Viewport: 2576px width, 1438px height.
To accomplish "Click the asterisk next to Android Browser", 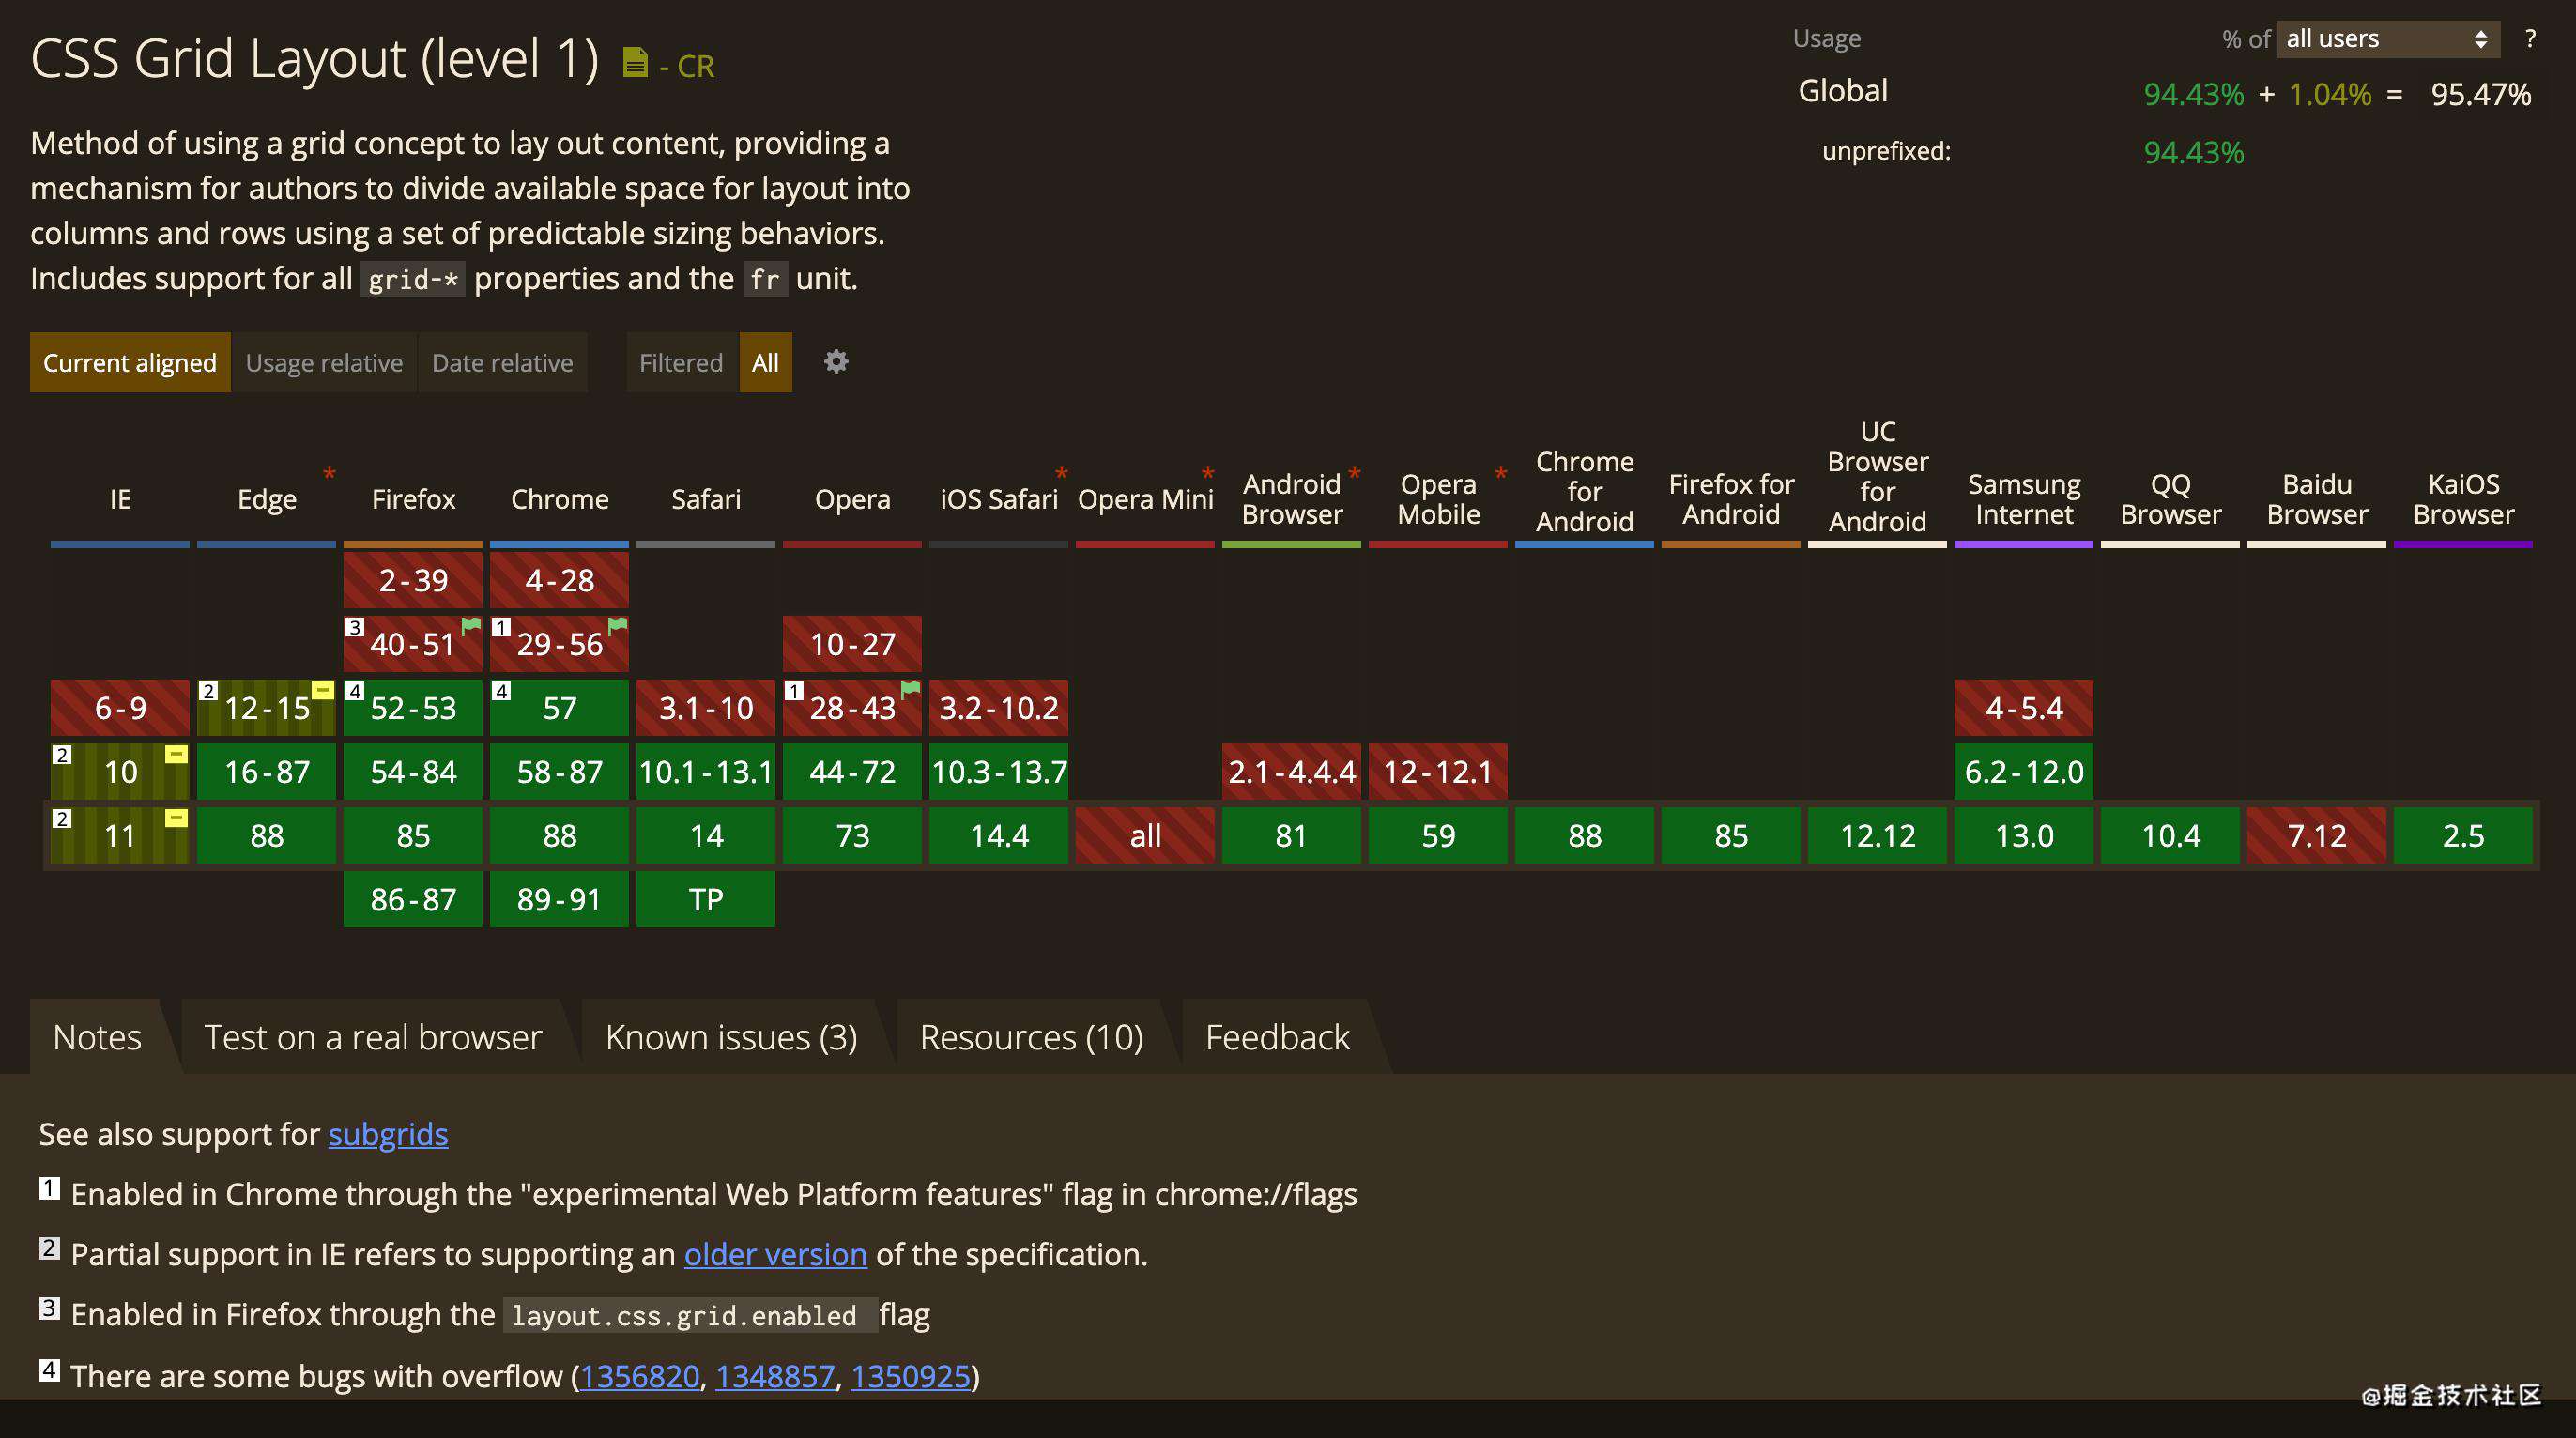I will click(1354, 474).
